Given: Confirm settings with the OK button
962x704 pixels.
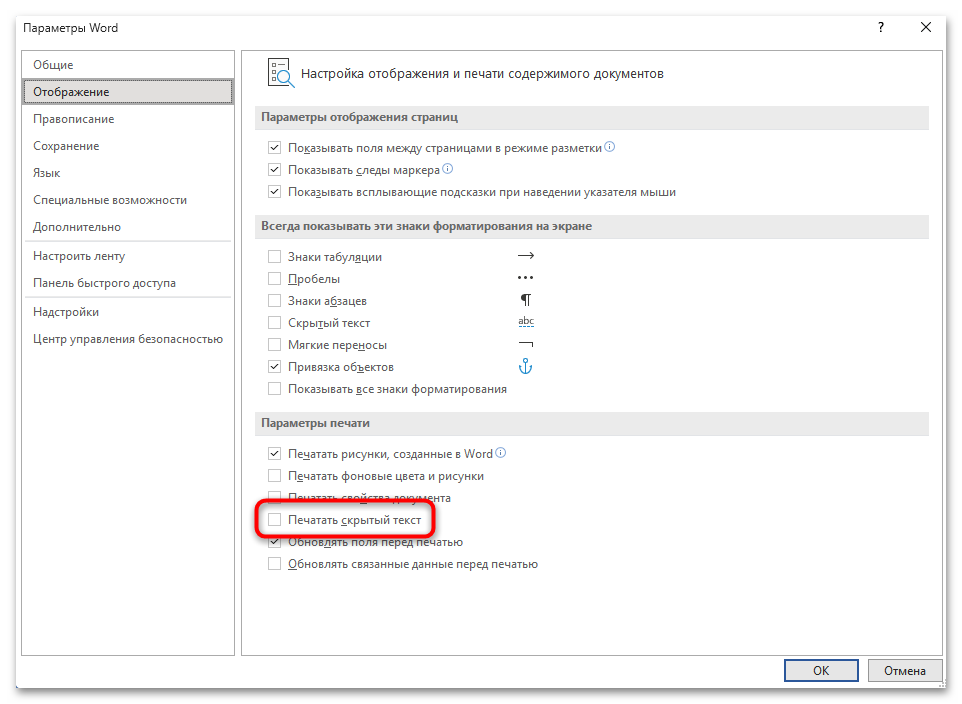Looking at the screenshot, I should tap(820, 671).
